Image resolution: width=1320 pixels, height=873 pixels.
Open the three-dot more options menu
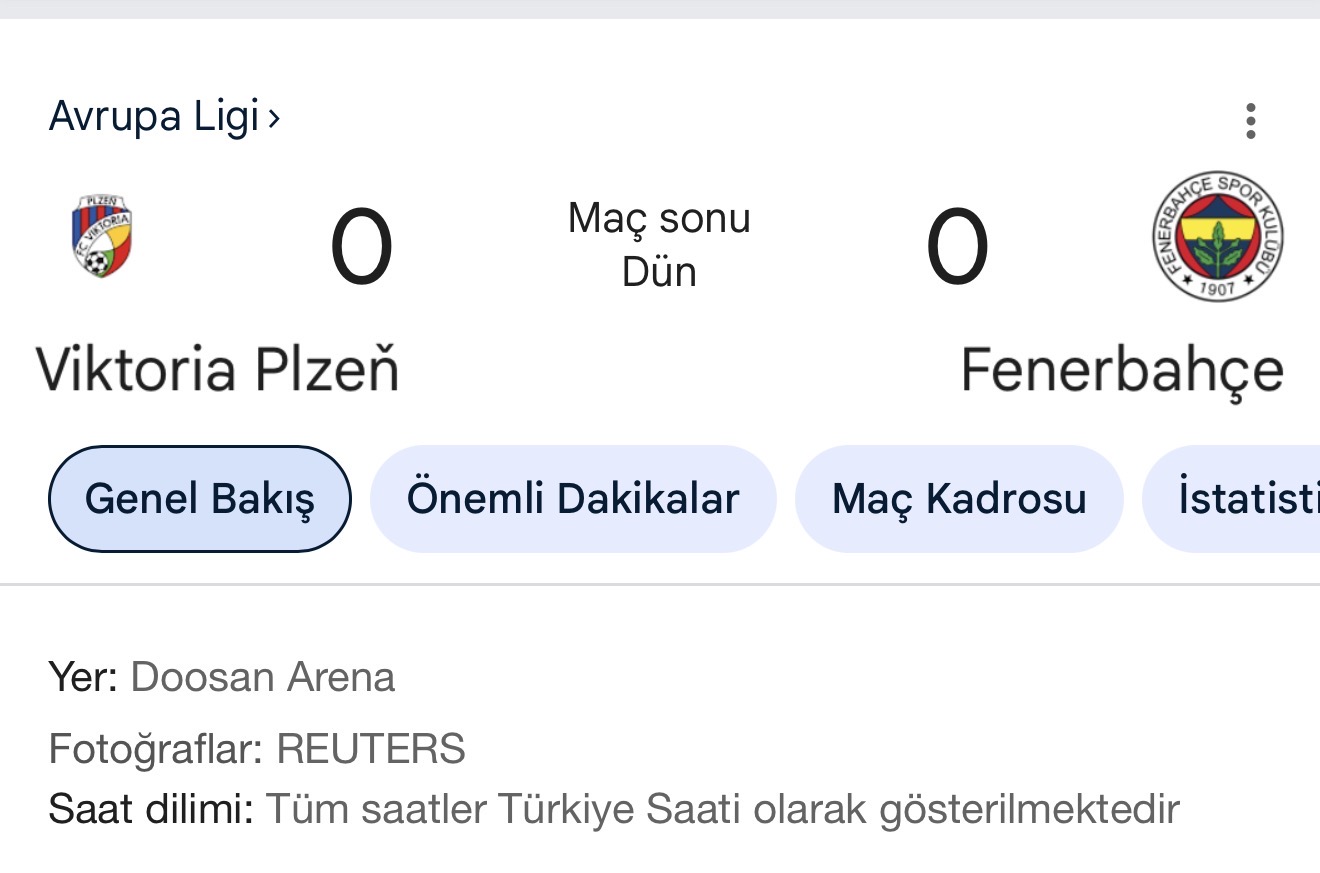(x=1250, y=121)
